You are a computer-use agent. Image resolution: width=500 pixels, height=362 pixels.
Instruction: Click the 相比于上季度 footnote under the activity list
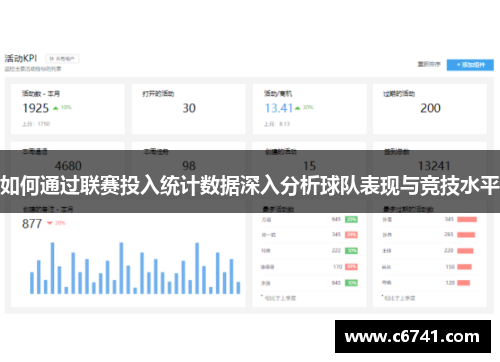280,298
